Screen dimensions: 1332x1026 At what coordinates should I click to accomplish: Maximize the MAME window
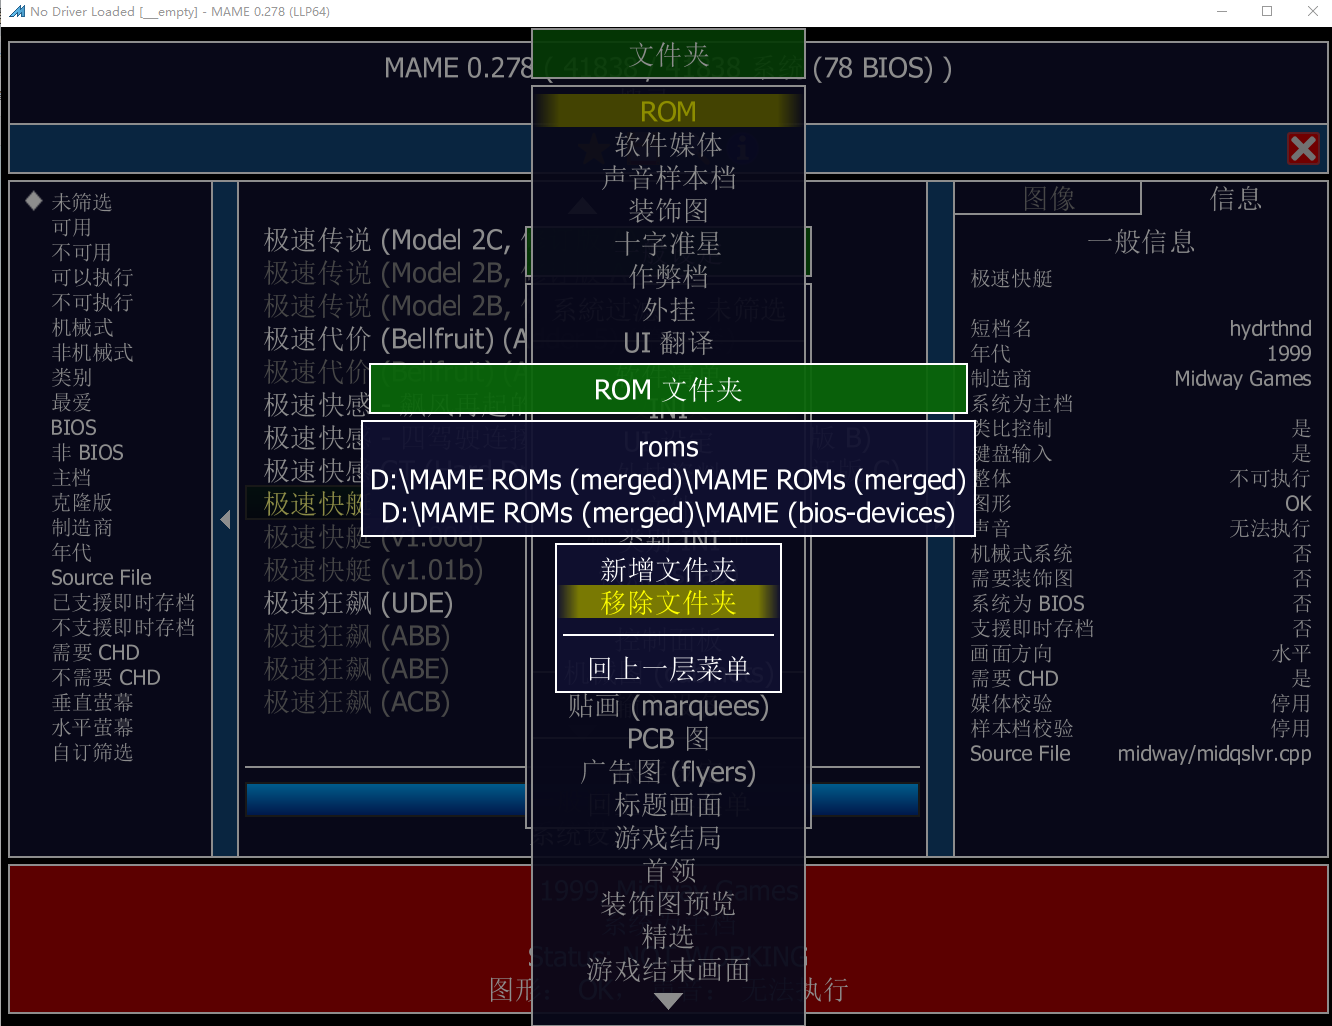1267,12
